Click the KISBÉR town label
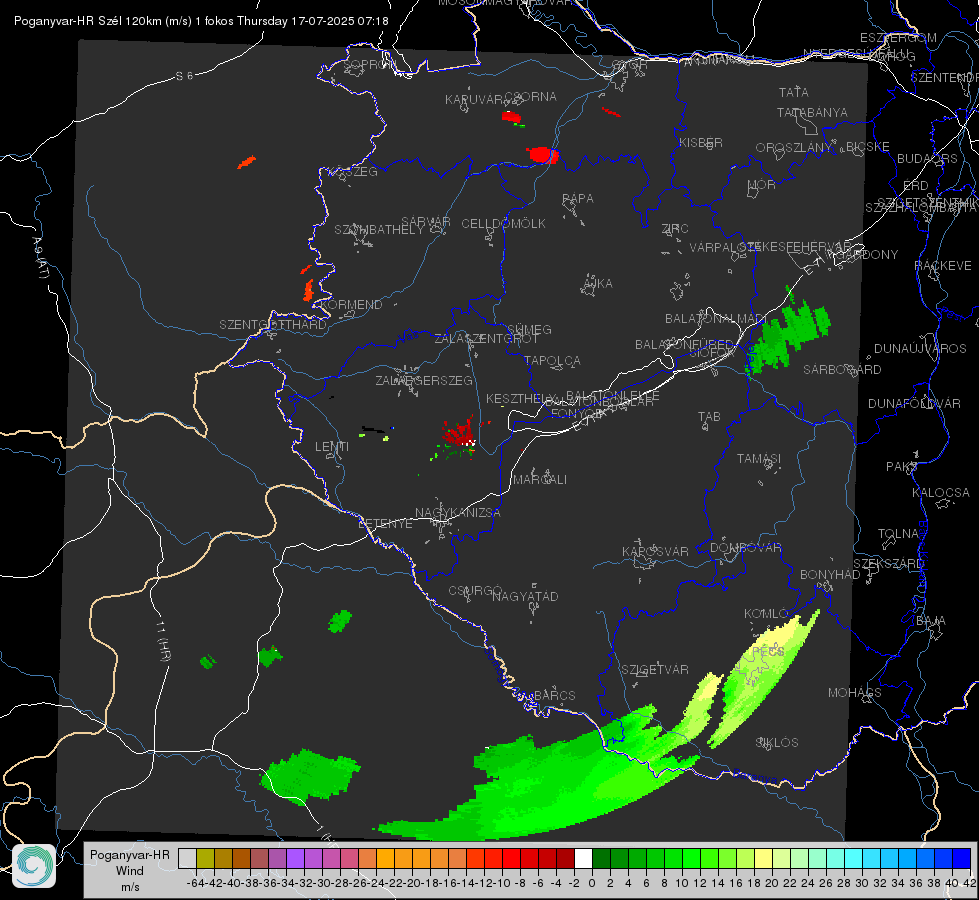This screenshot has width=979, height=900. pos(701,143)
